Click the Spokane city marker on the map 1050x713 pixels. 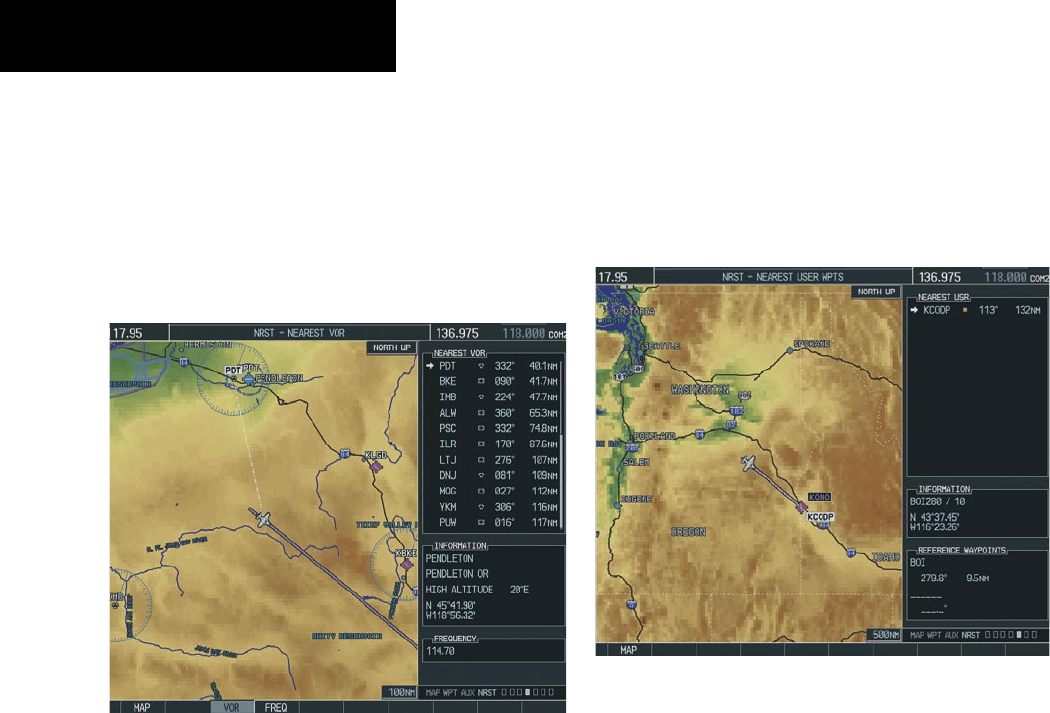[x=790, y=349]
